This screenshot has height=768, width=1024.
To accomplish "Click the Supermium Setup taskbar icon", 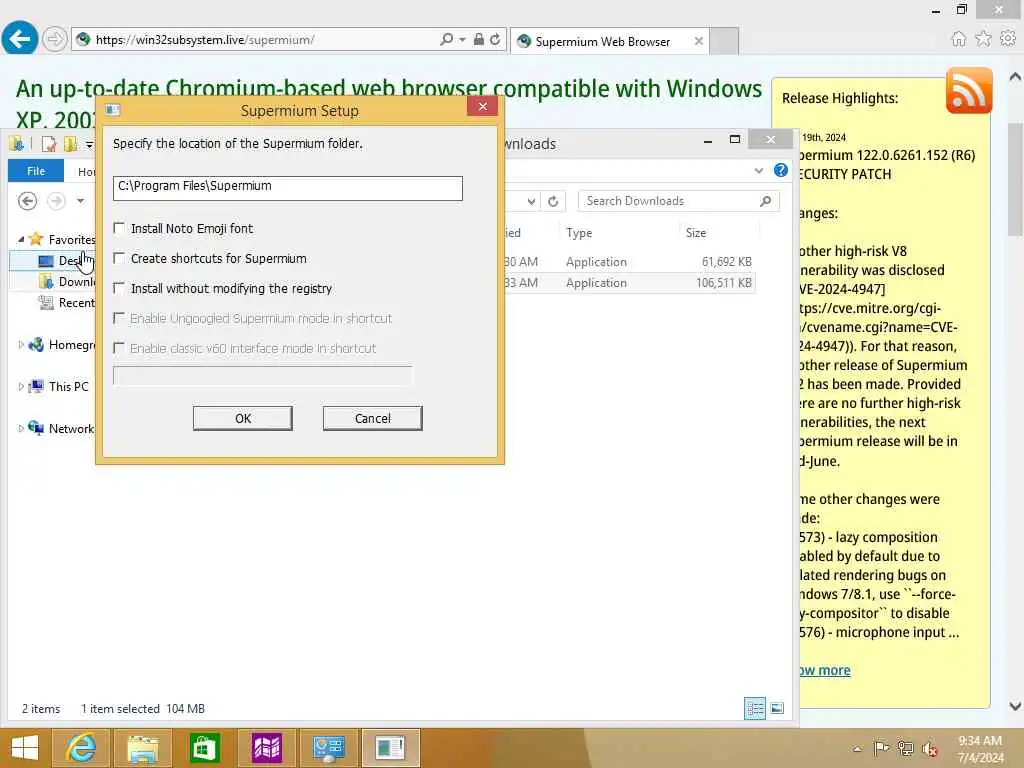I will [x=390, y=748].
